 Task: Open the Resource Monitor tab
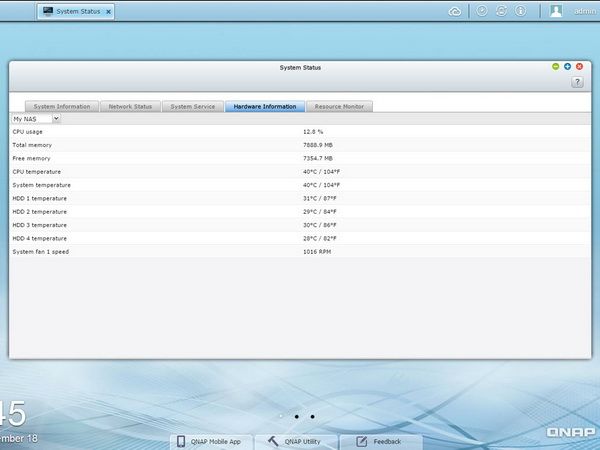[339, 106]
